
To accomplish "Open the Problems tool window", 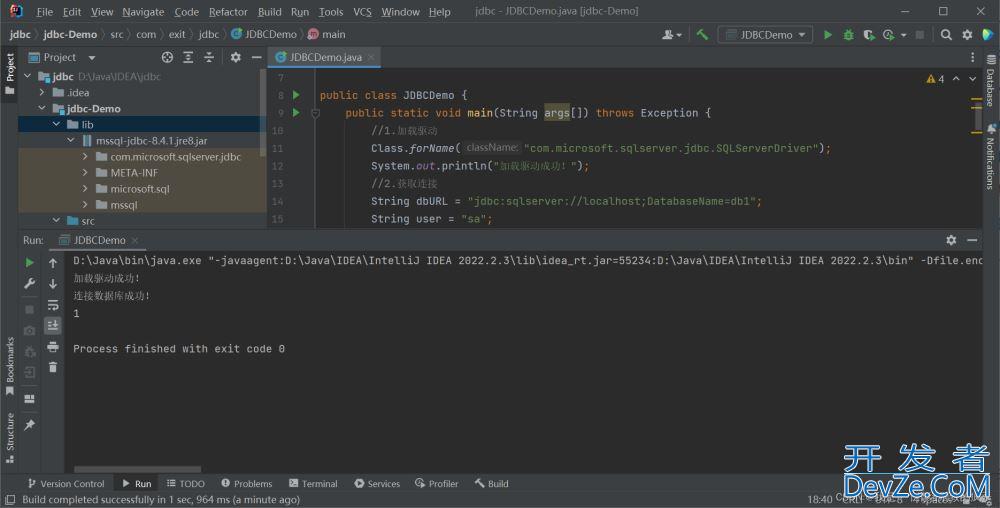I will pos(247,484).
